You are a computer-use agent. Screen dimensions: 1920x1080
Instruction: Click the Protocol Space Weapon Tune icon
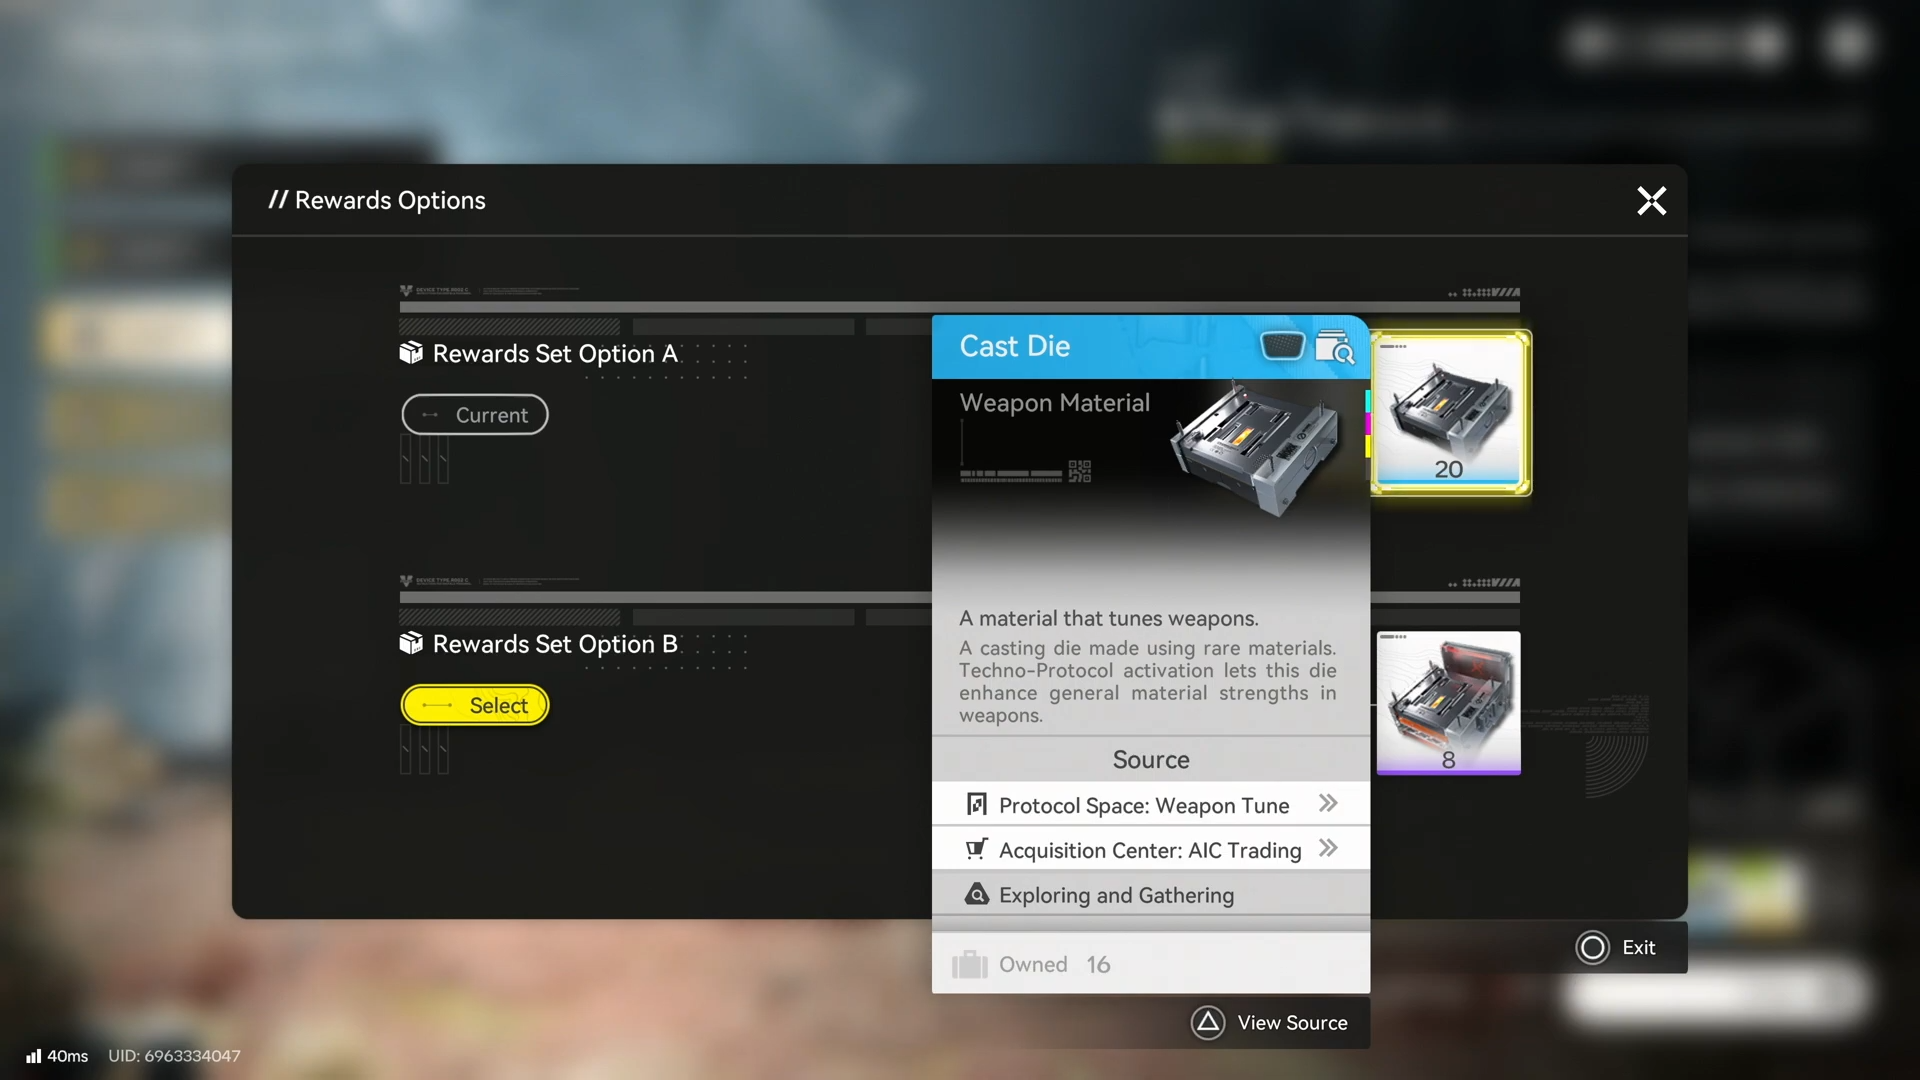click(x=977, y=805)
